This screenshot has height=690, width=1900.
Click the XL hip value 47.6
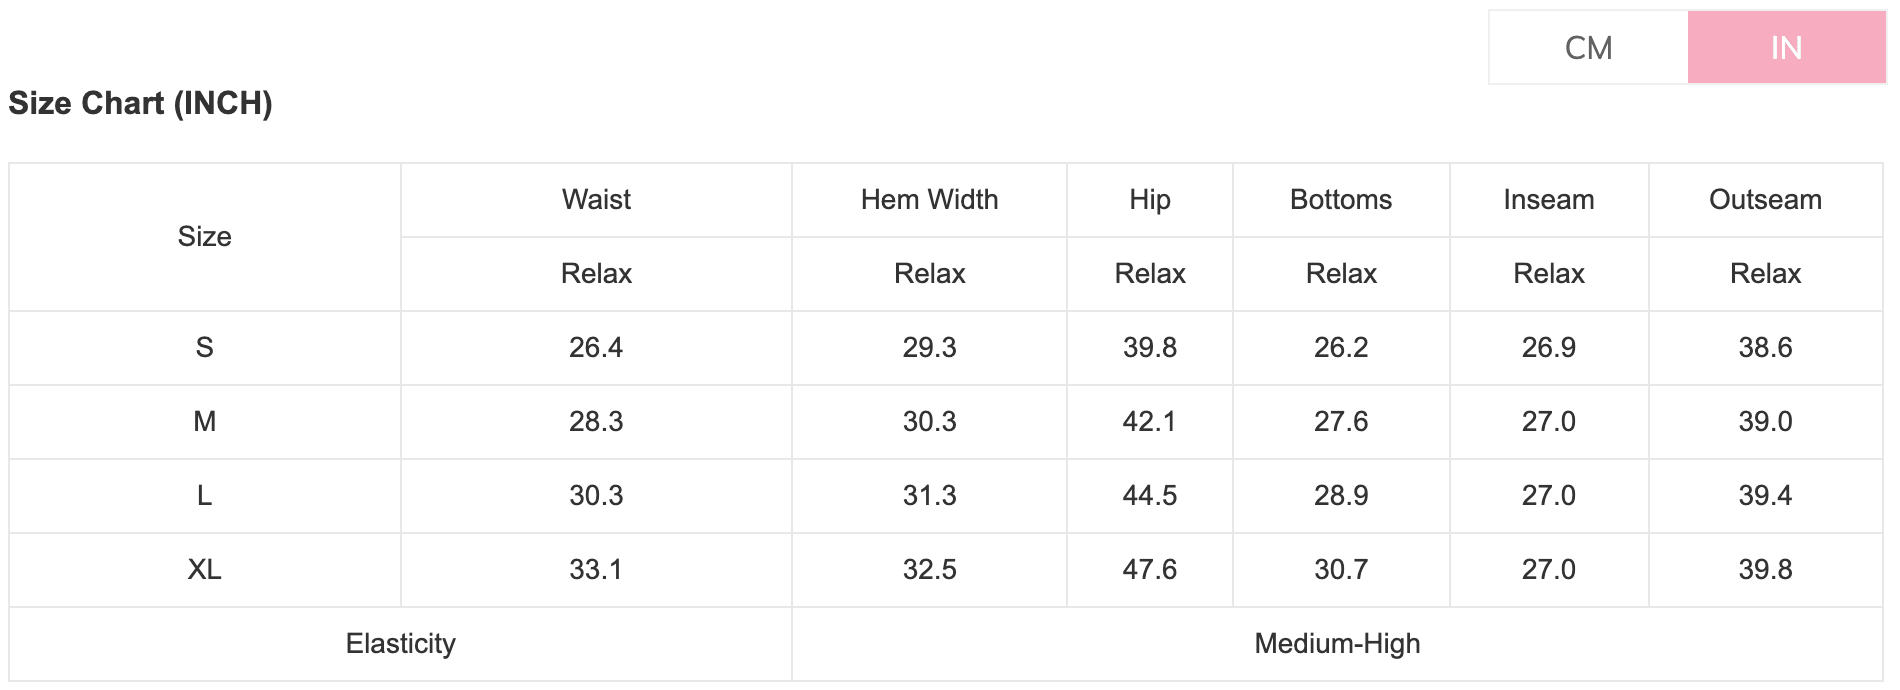pos(1149,570)
